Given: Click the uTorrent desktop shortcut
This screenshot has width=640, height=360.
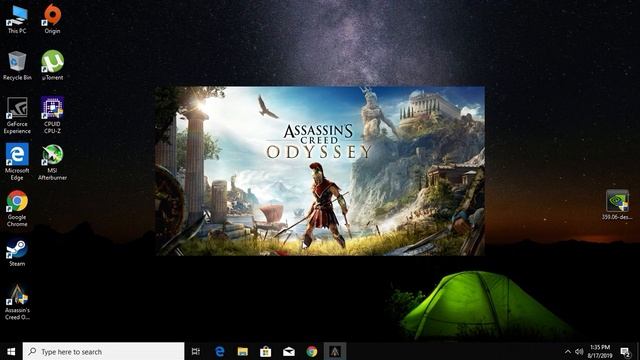Looking at the screenshot, I should [x=52, y=66].
